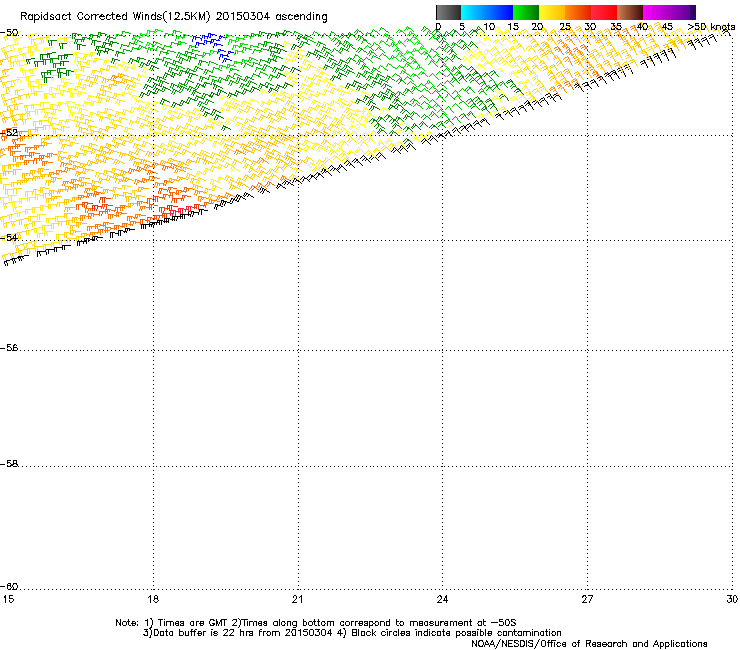Screen dimensions: 740x650
Task: Click the magenta 40-45 knots legend swatch
Action: pos(656,12)
